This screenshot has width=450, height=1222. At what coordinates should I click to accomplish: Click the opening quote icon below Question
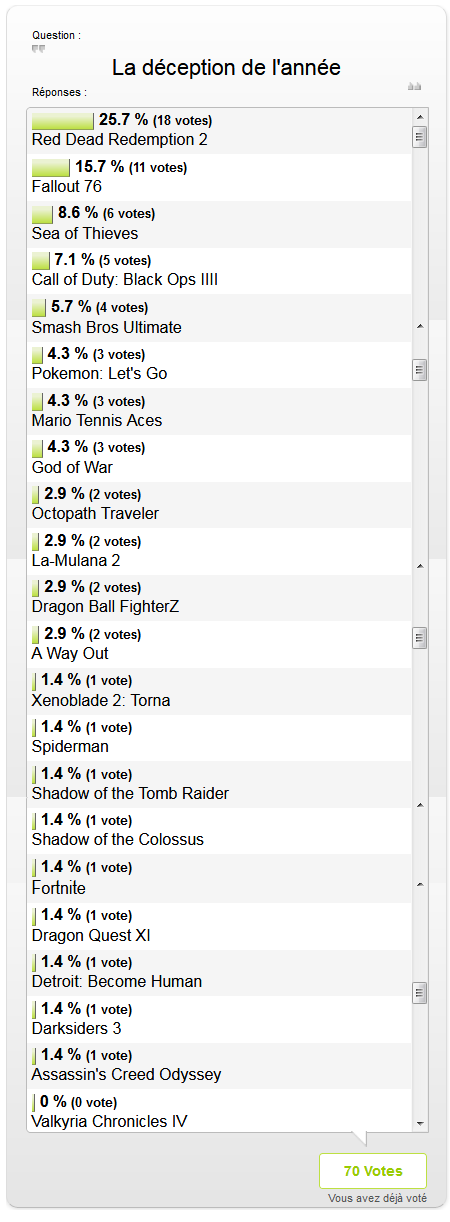pyautogui.click(x=38, y=48)
